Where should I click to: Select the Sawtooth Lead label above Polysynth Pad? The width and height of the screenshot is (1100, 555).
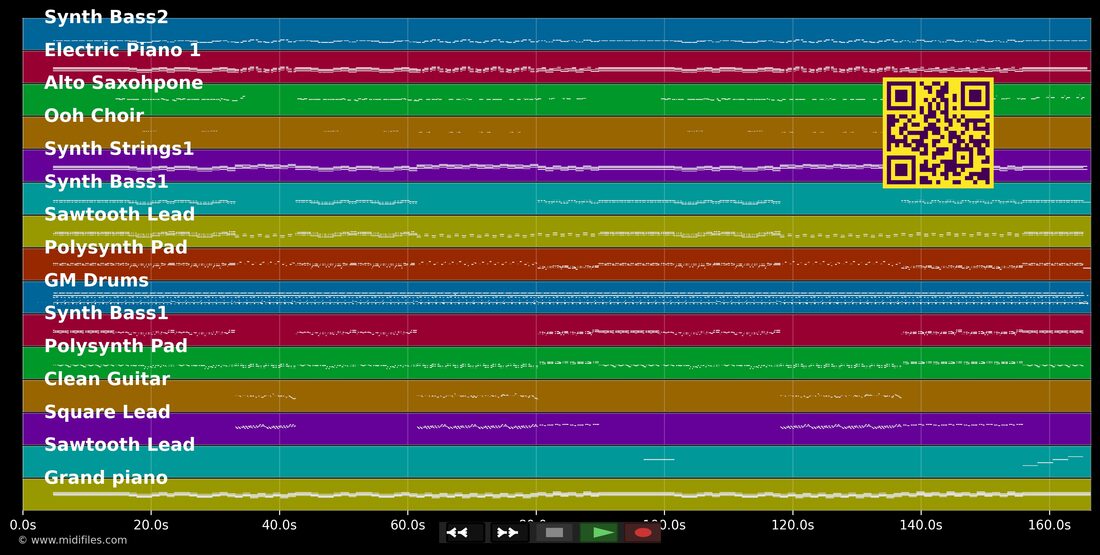119,214
